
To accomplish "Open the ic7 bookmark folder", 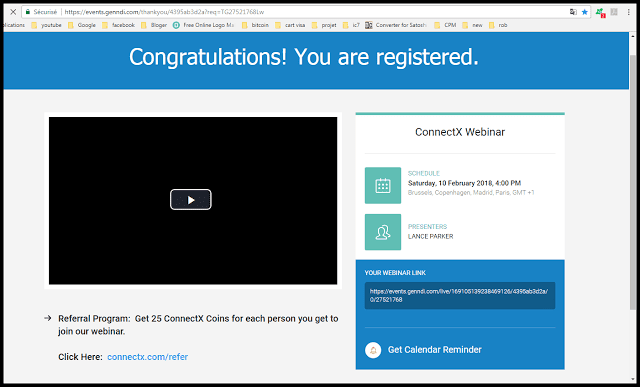I will coord(351,25).
